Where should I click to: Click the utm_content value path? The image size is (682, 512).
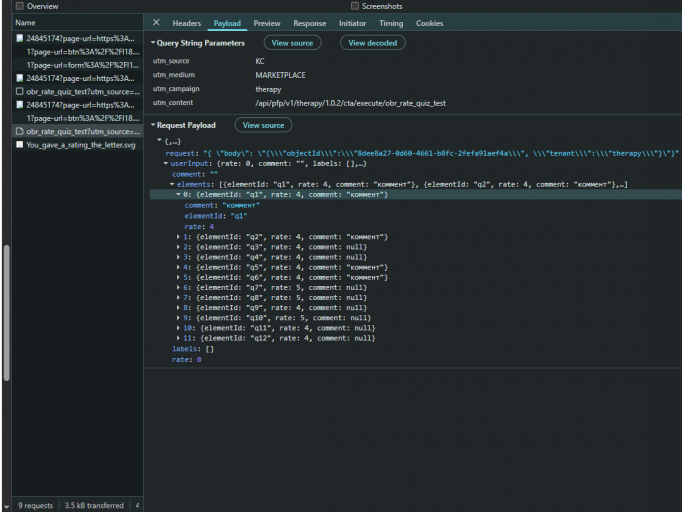[x=351, y=104]
